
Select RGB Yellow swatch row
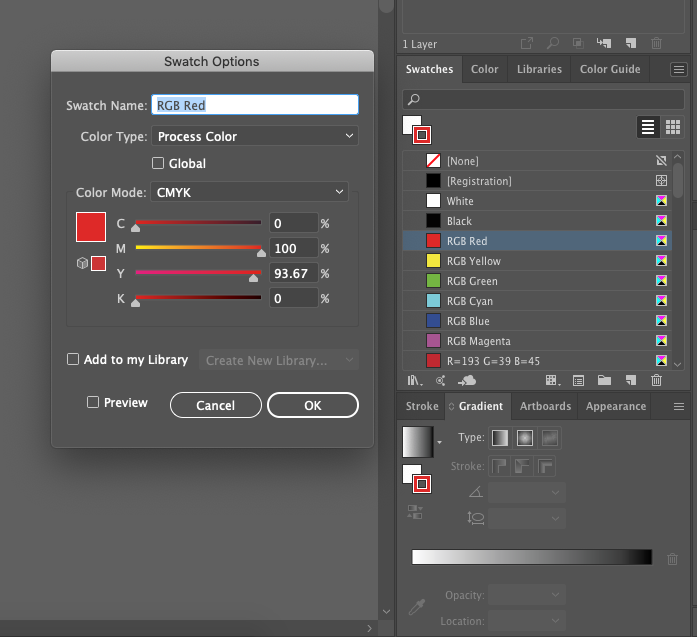[x=537, y=261]
